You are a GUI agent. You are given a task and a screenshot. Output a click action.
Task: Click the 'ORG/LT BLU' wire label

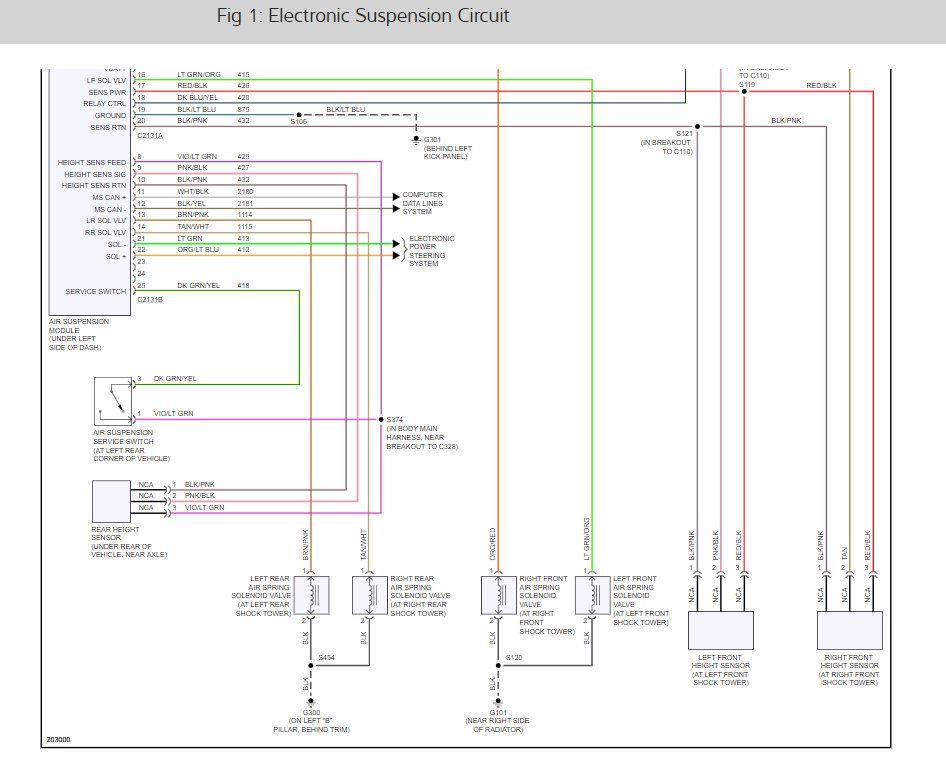click(x=198, y=250)
